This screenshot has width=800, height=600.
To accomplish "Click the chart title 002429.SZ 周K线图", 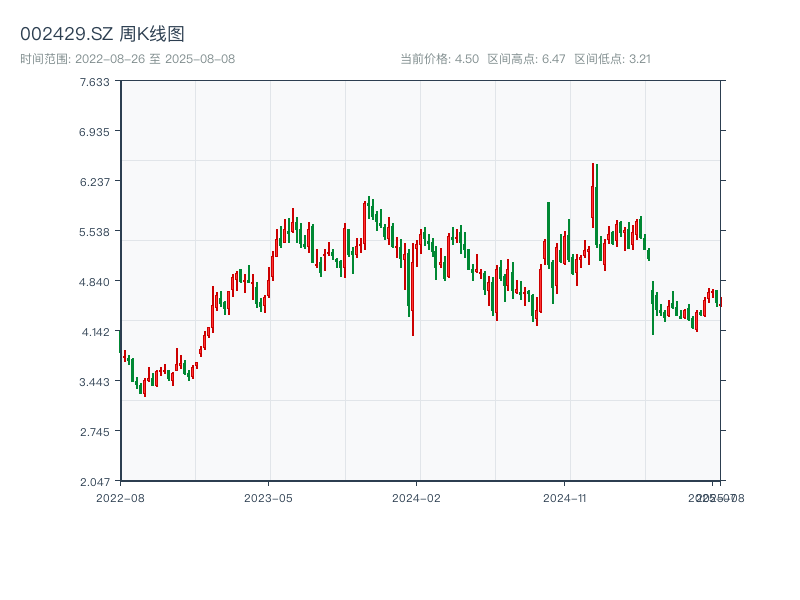I will (102, 34).
